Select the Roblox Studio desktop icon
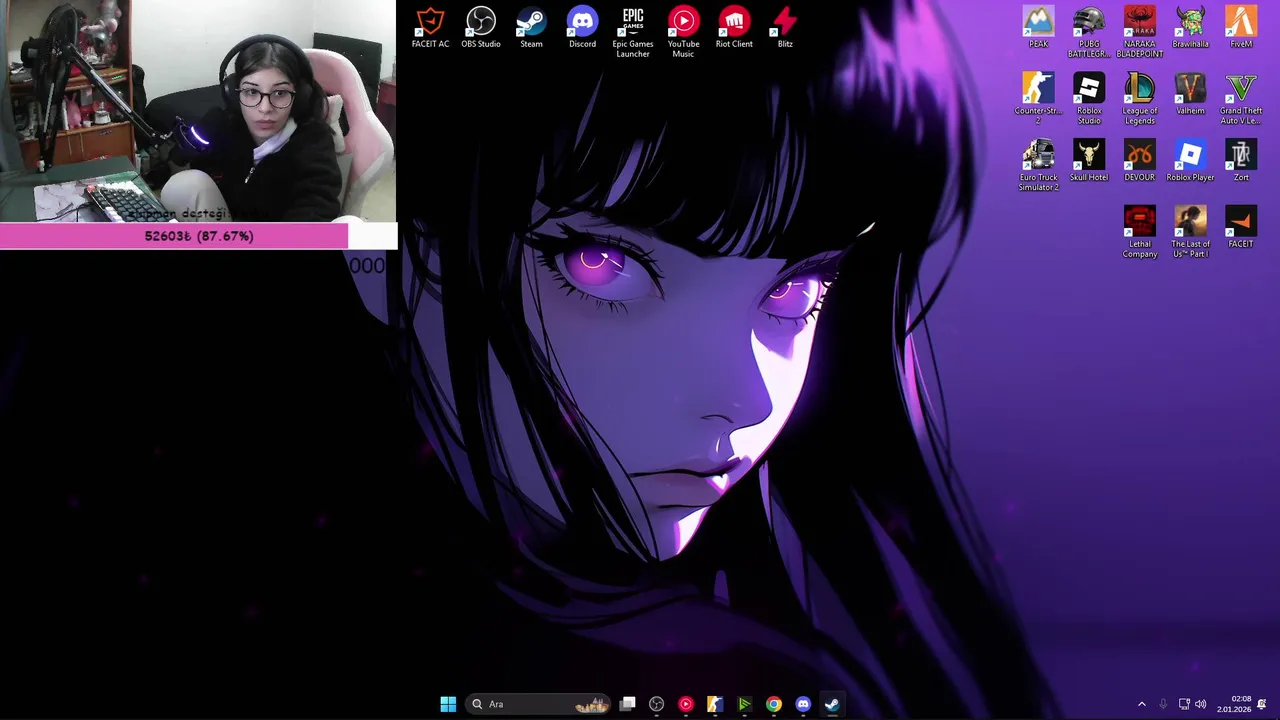This screenshot has width=1280, height=720. click(x=1089, y=99)
